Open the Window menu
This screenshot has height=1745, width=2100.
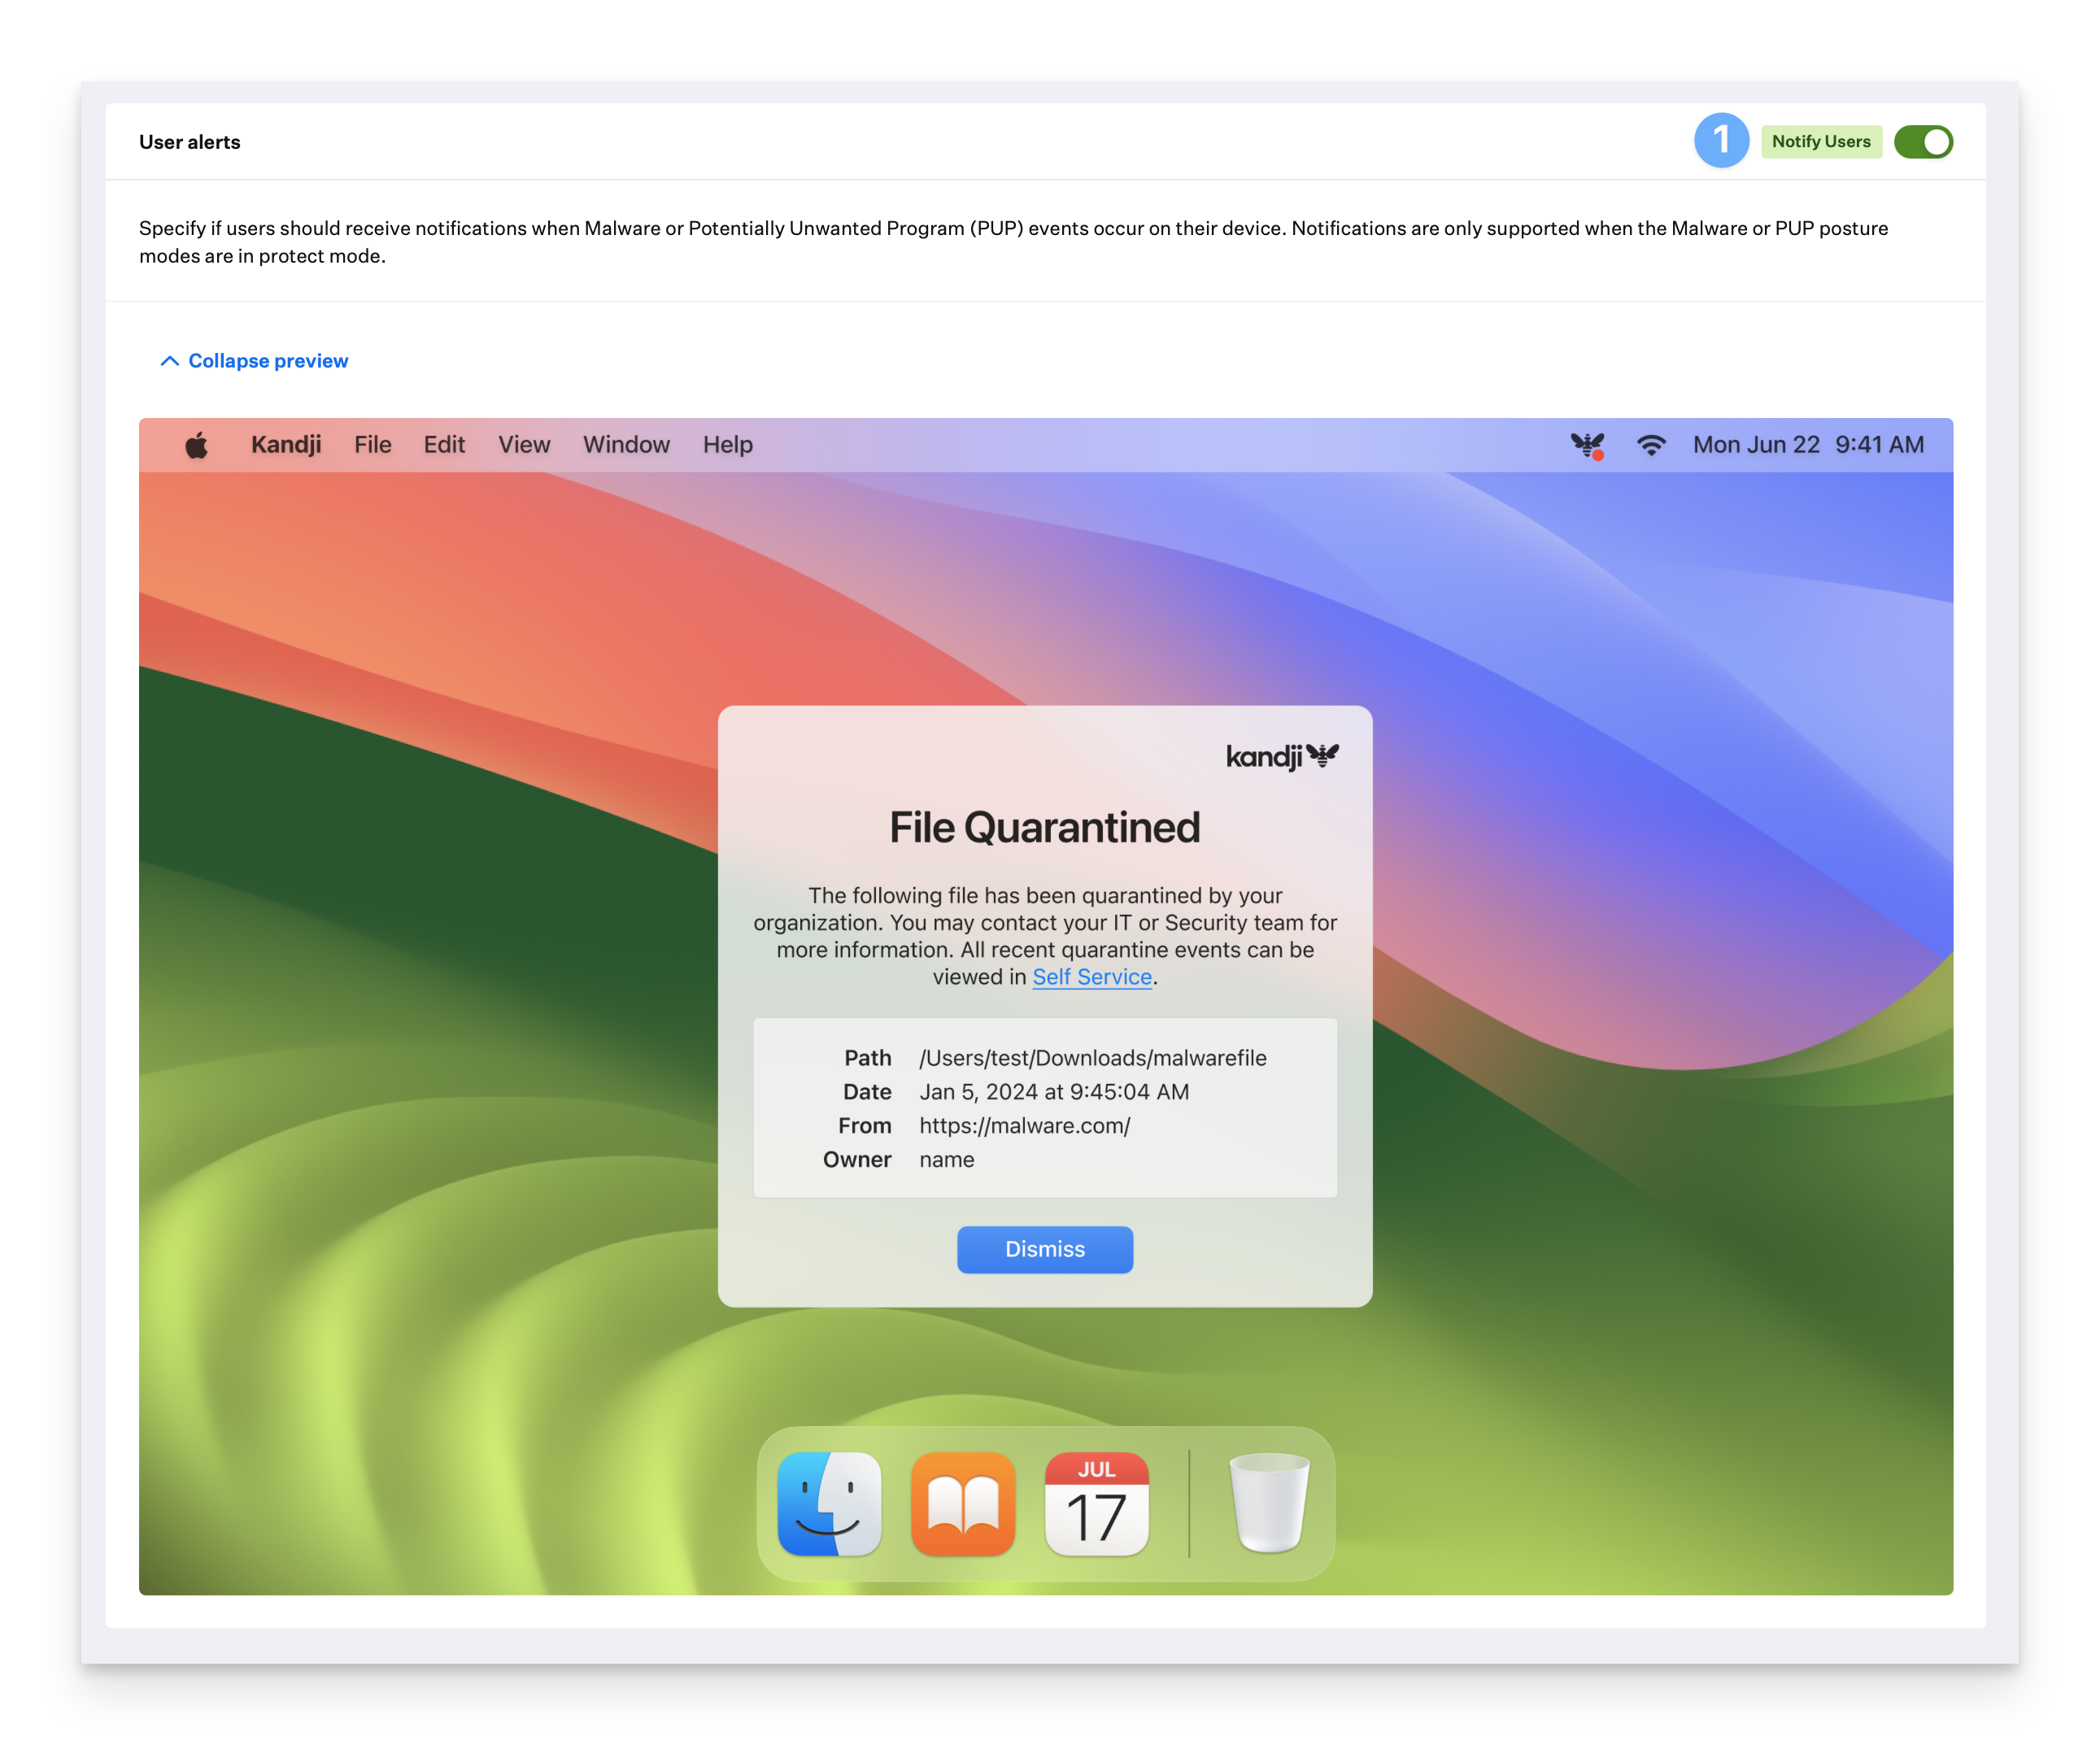(x=626, y=445)
